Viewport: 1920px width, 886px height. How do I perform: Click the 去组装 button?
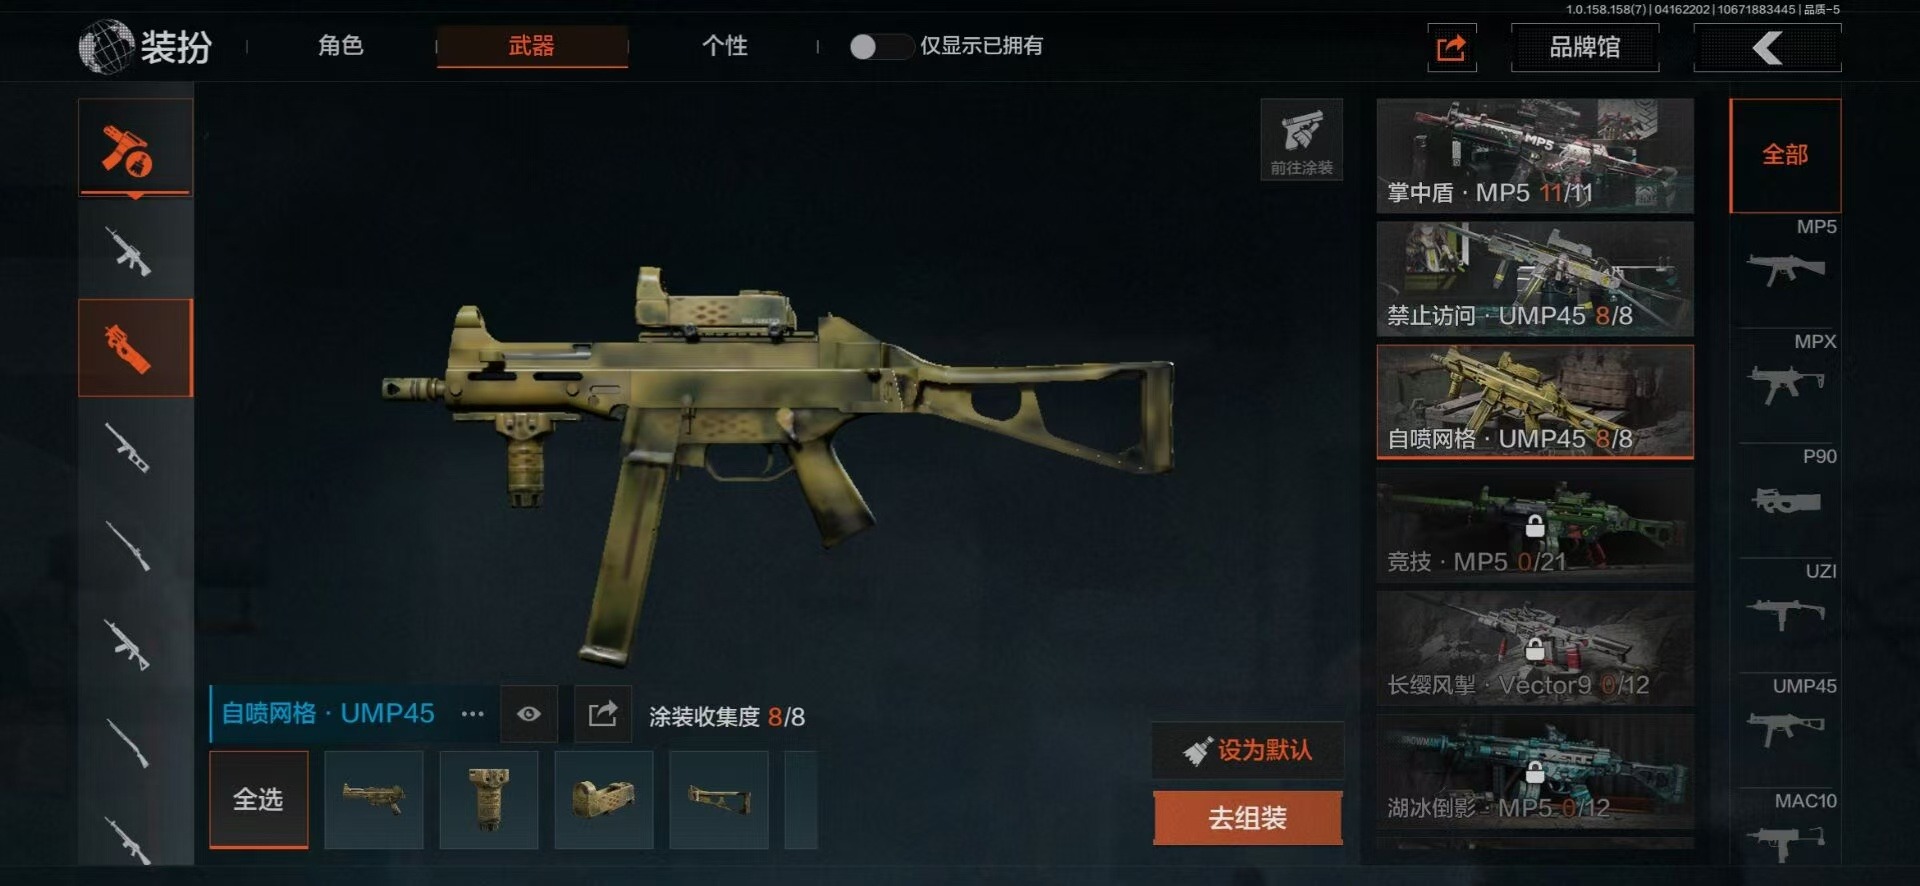pos(1247,818)
